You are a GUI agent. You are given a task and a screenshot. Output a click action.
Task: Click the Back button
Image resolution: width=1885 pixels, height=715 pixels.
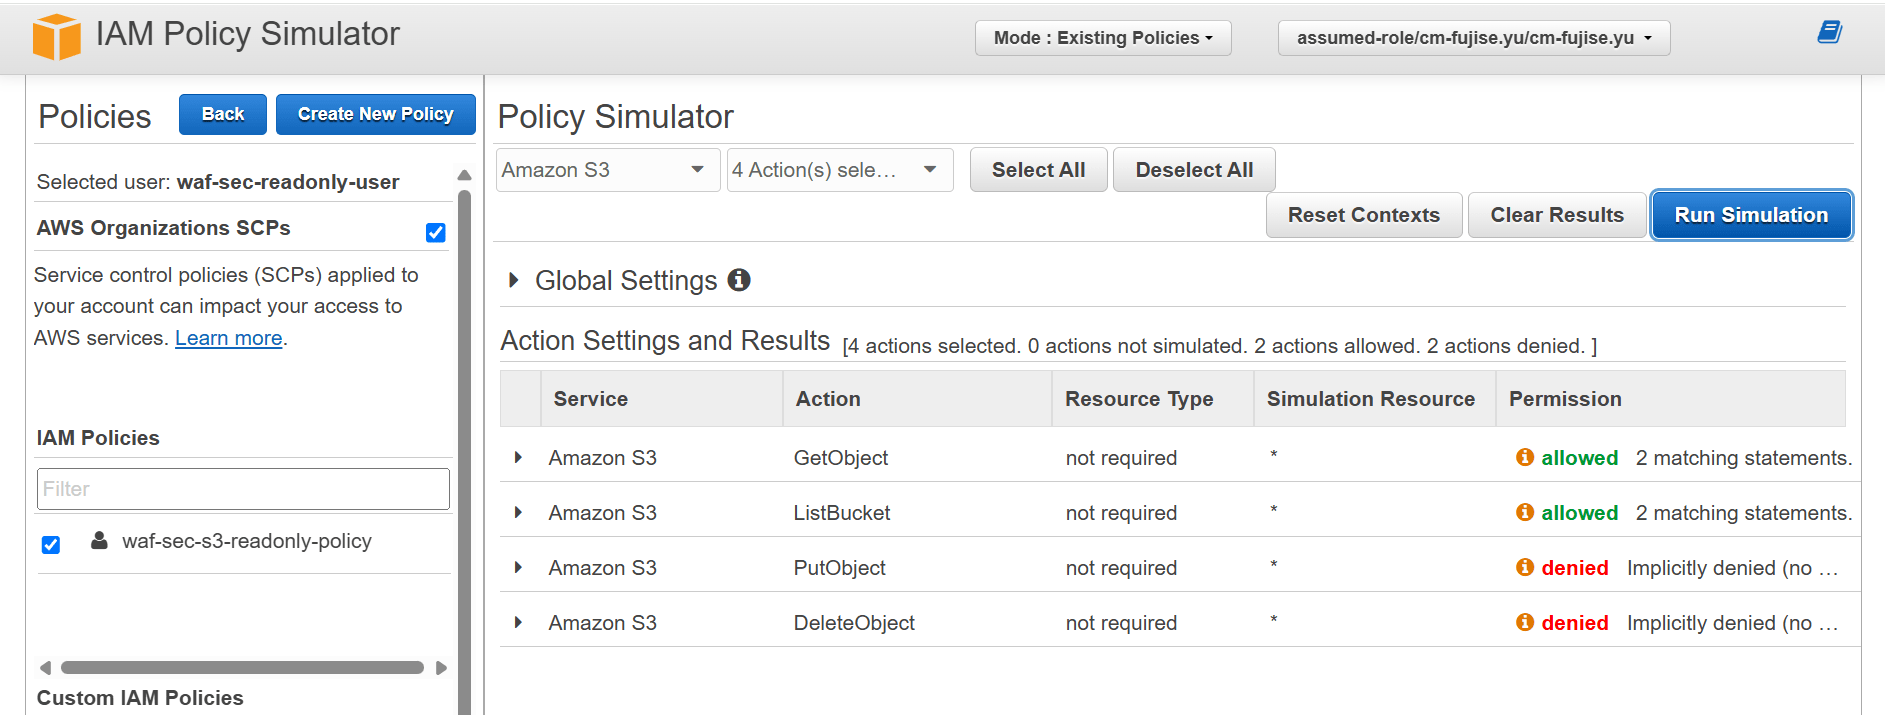click(223, 114)
